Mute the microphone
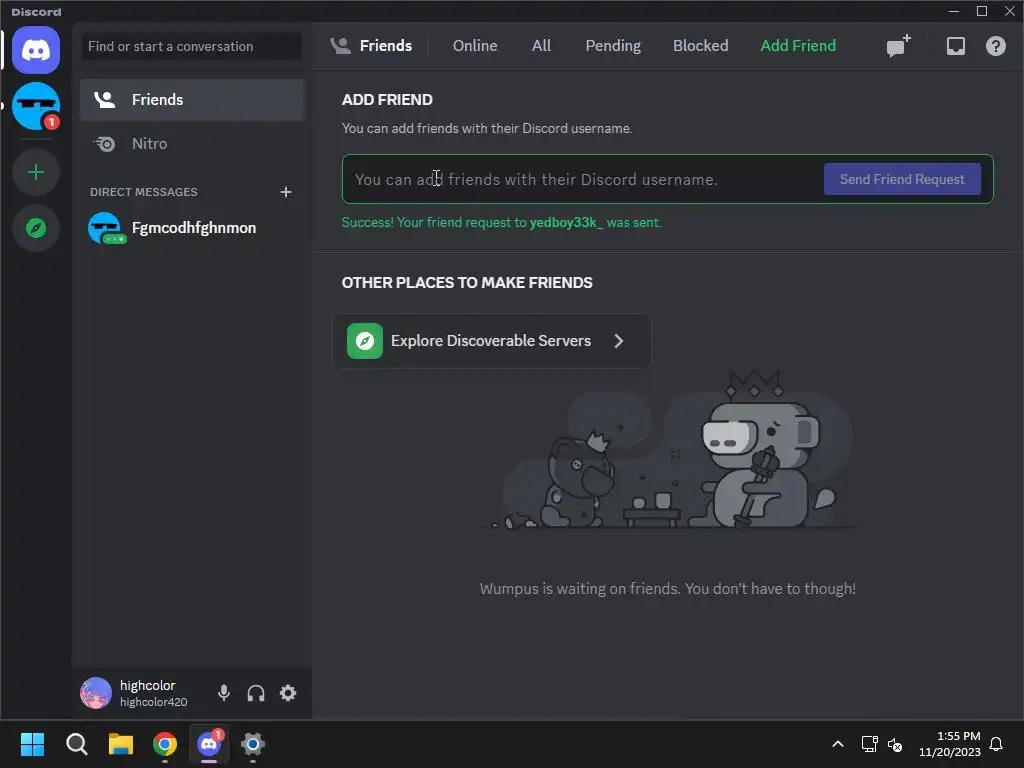 [x=223, y=693]
